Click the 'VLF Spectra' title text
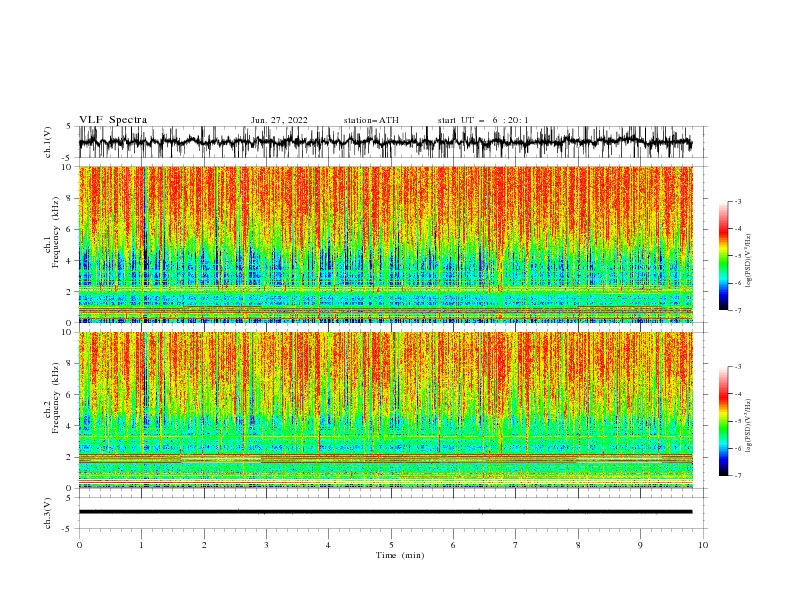 point(113,120)
